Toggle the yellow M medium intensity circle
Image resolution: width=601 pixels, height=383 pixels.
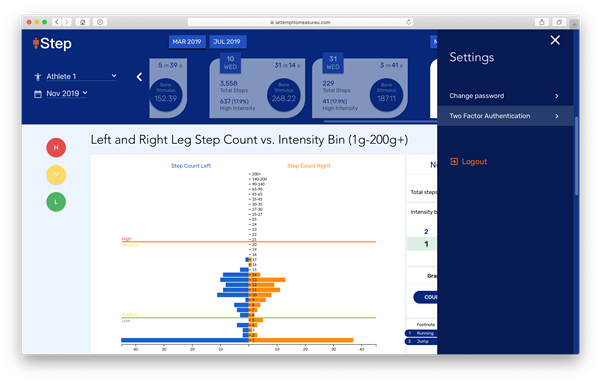[x=56, y=175]
